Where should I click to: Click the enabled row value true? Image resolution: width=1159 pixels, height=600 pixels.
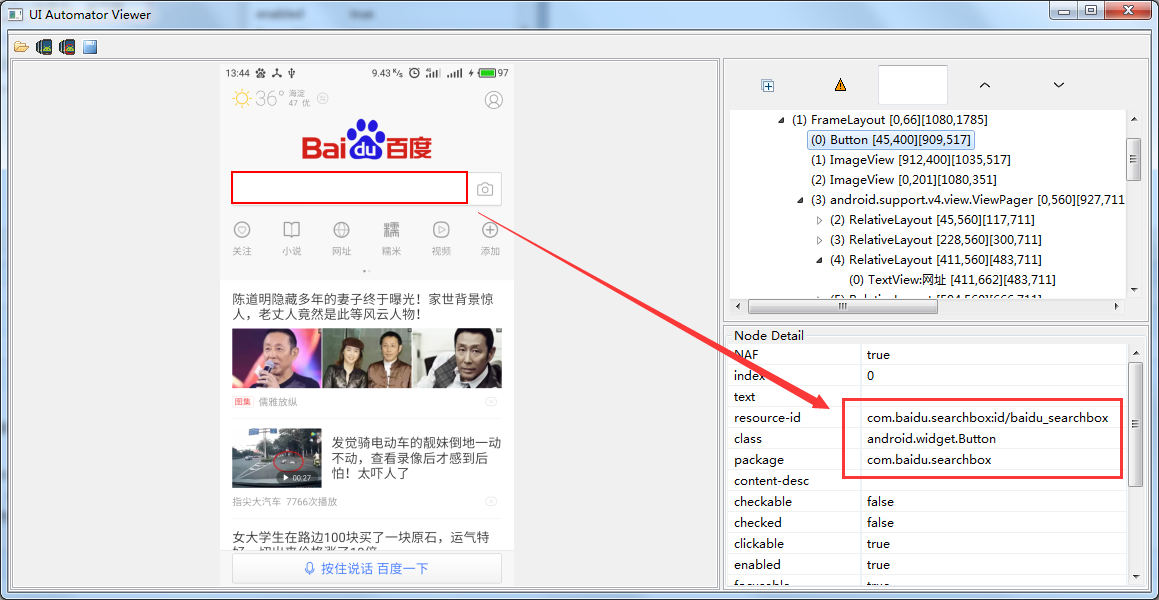878,565
